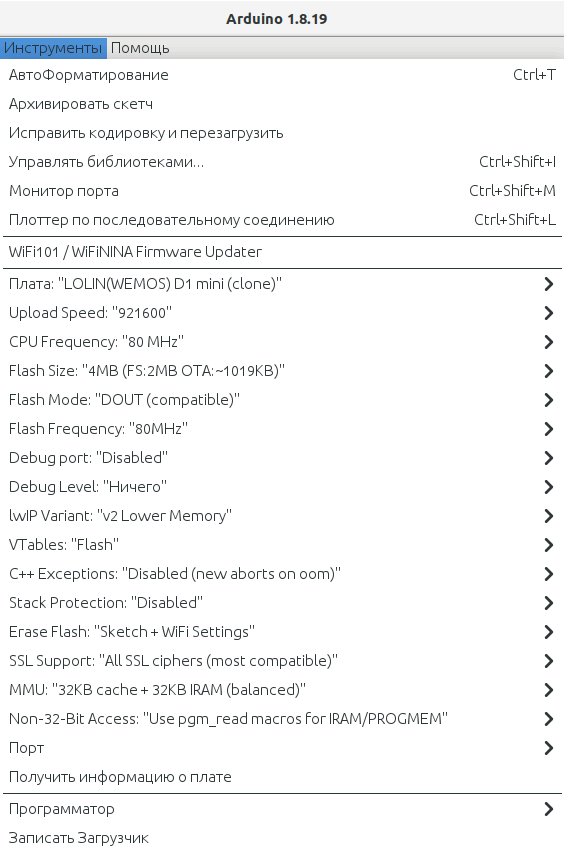Expand the Плата LOLIN(WEMOS) D1 mini submenu arrow
Image resolution: width=564 pixels, height=855 pixels.
(549, 284)
